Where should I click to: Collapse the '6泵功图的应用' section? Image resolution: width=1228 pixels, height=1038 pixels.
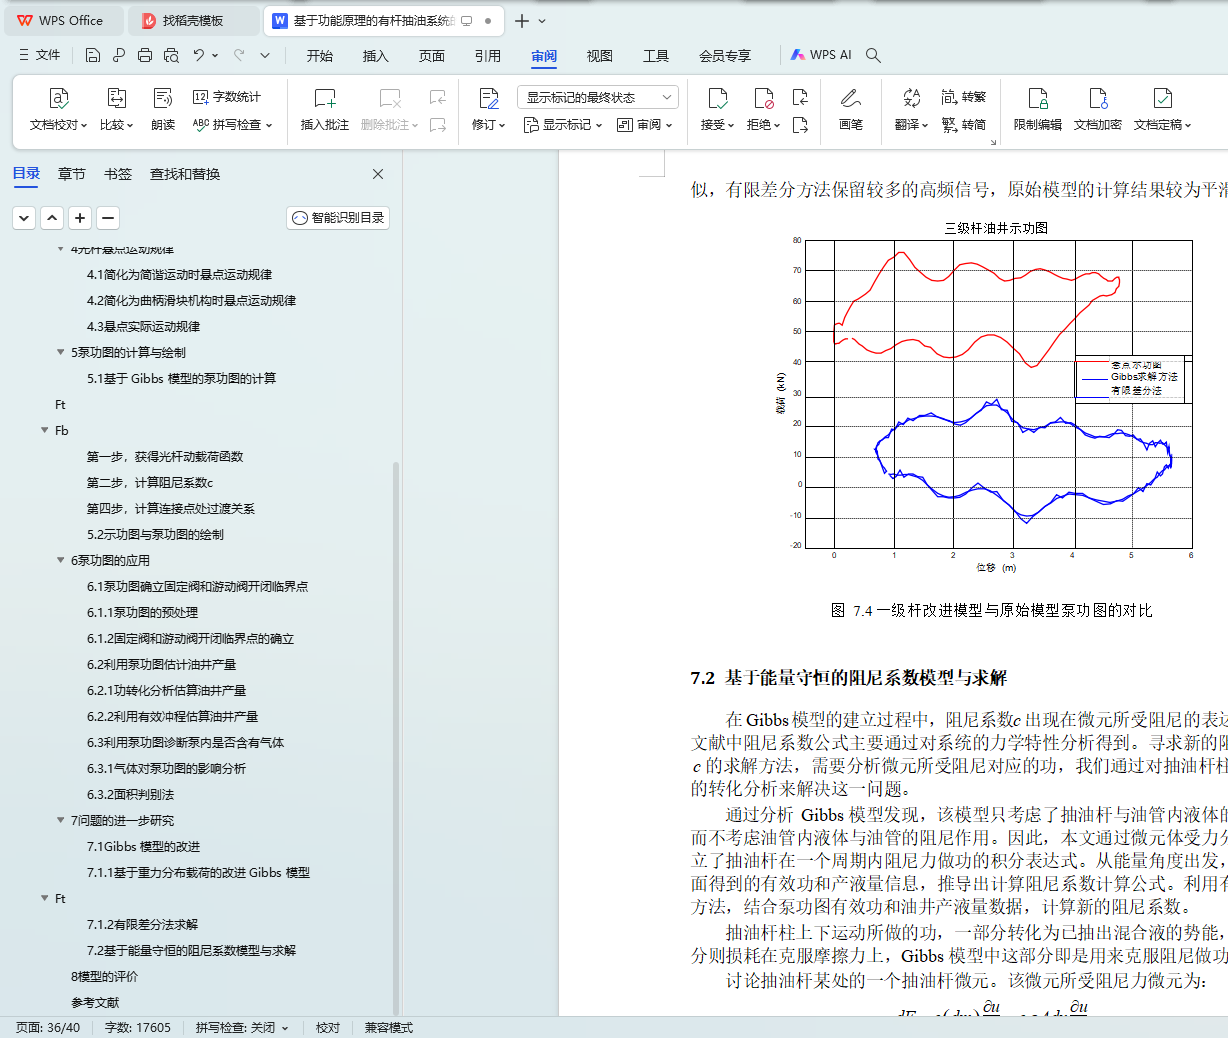[61, 560]
